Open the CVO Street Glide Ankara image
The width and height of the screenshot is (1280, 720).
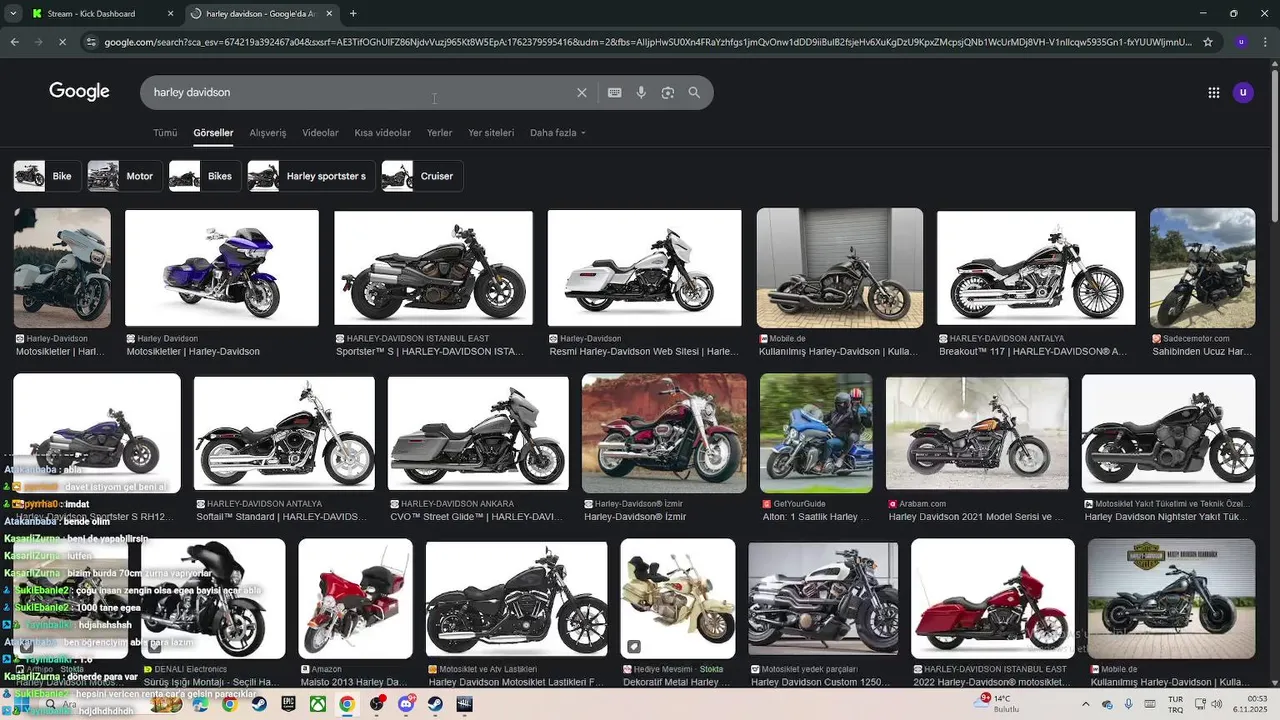[x=478, y=433]
